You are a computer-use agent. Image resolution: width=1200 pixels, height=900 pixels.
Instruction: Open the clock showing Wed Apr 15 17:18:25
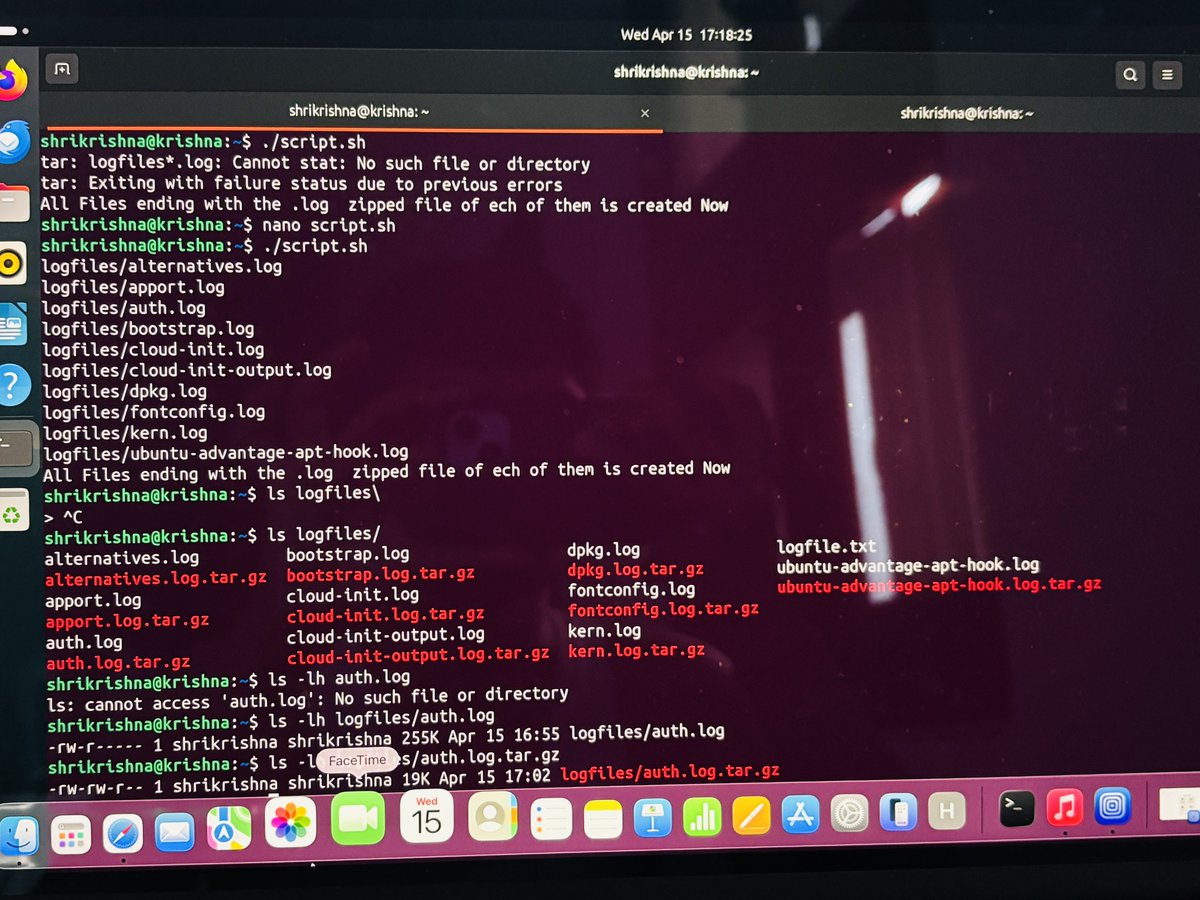[x=686, y=34]
